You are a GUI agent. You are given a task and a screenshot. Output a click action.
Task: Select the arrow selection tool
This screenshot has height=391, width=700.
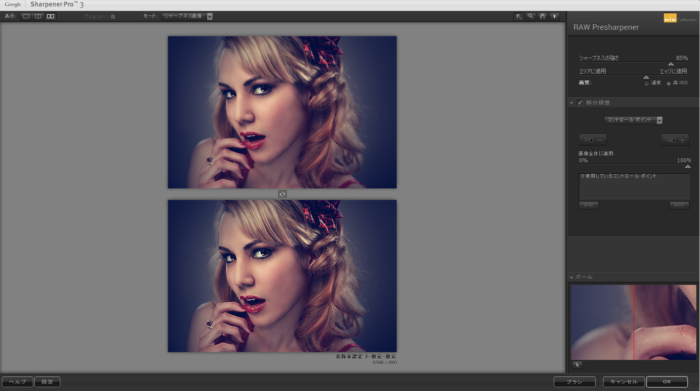[x=518, y=16]
